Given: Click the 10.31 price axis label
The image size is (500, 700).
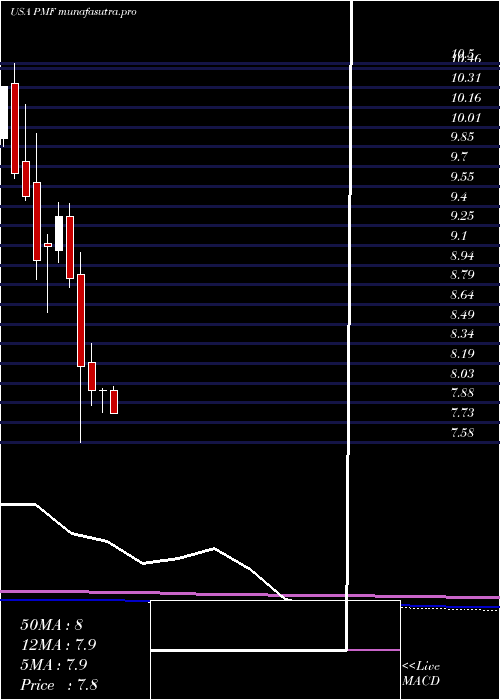Looking at the screenshot, I should point(466,78).
